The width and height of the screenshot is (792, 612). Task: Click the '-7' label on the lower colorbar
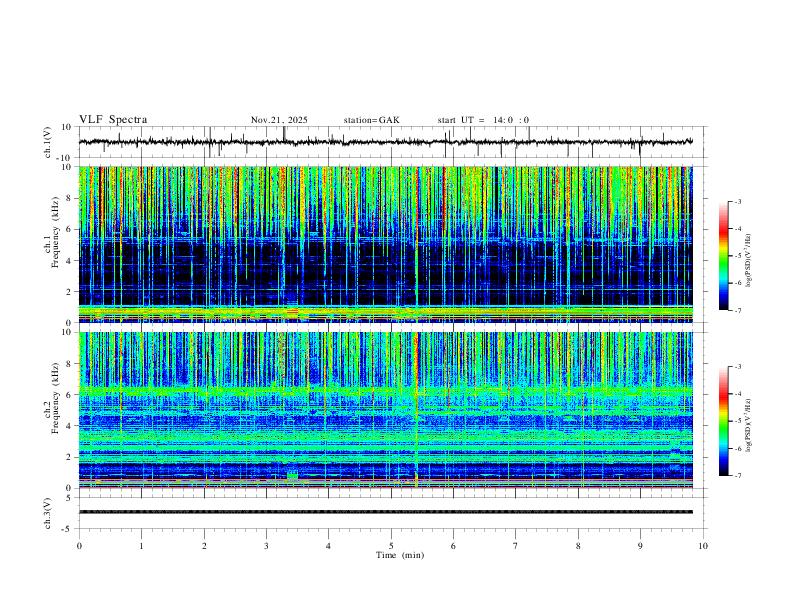[737, 475]
